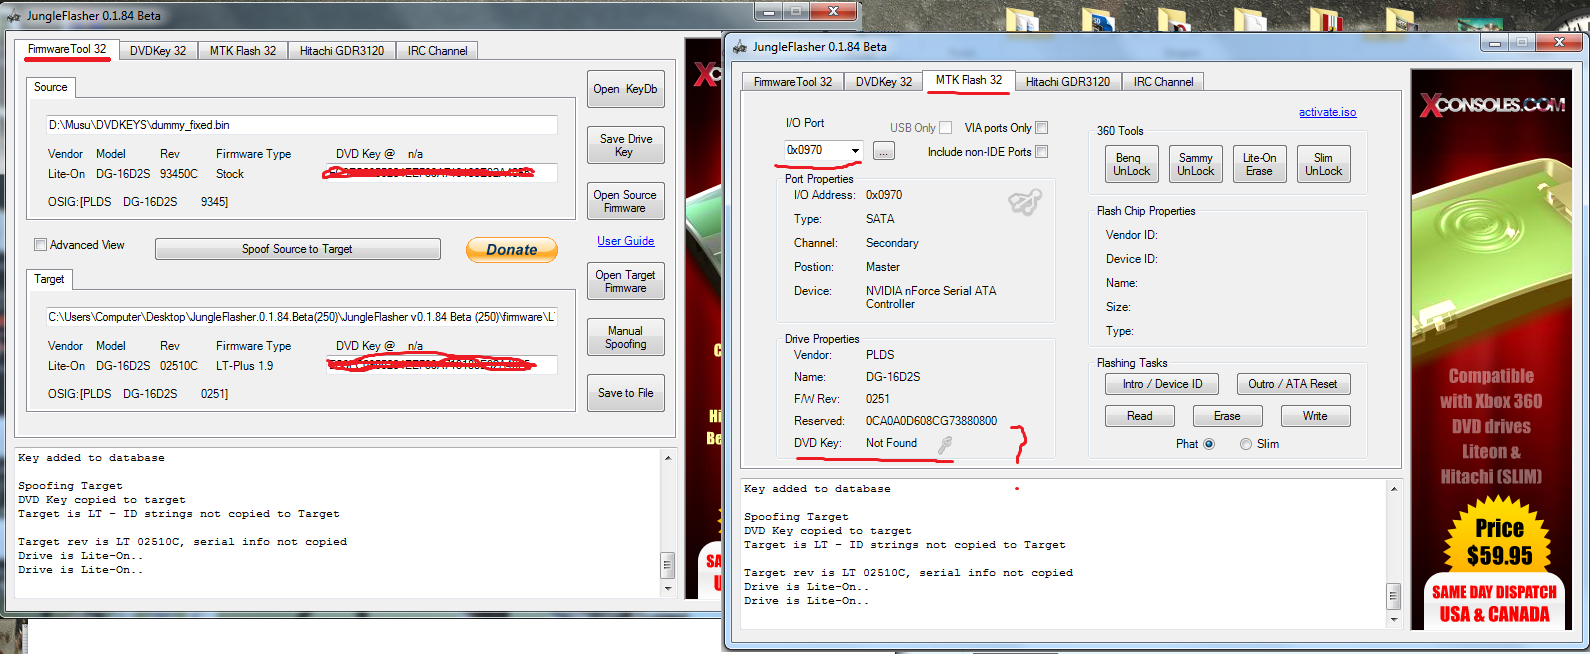
Task: Check Include non-IDE Ports
Action: click(x=1041, y=152)
